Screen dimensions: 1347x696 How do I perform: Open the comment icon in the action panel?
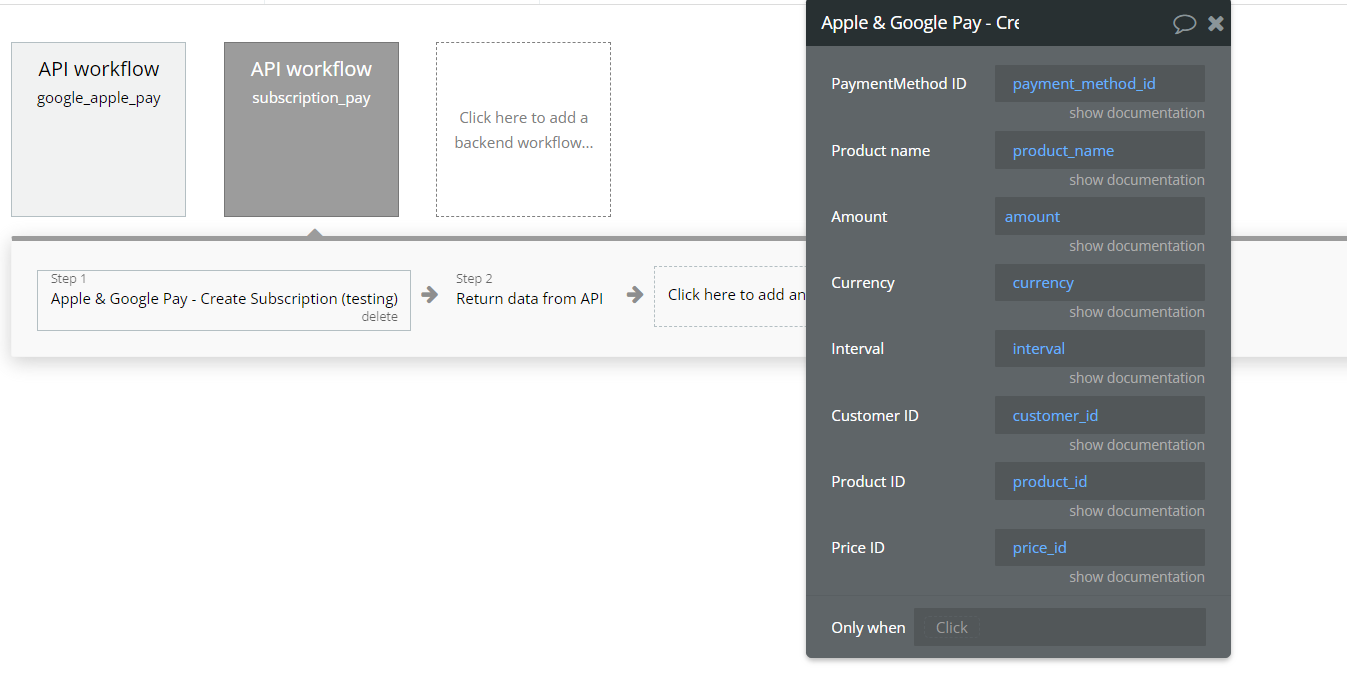click(1184, 23)
